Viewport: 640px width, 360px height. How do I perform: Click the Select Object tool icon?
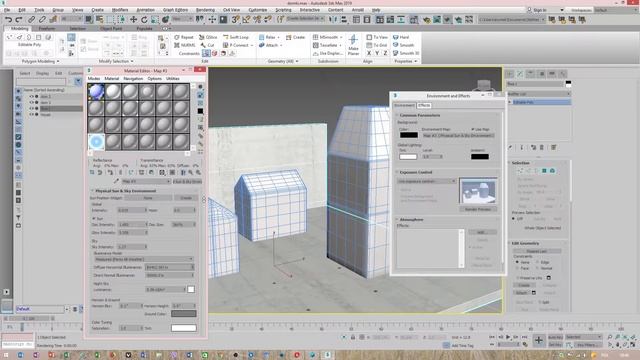click(89, 19)
